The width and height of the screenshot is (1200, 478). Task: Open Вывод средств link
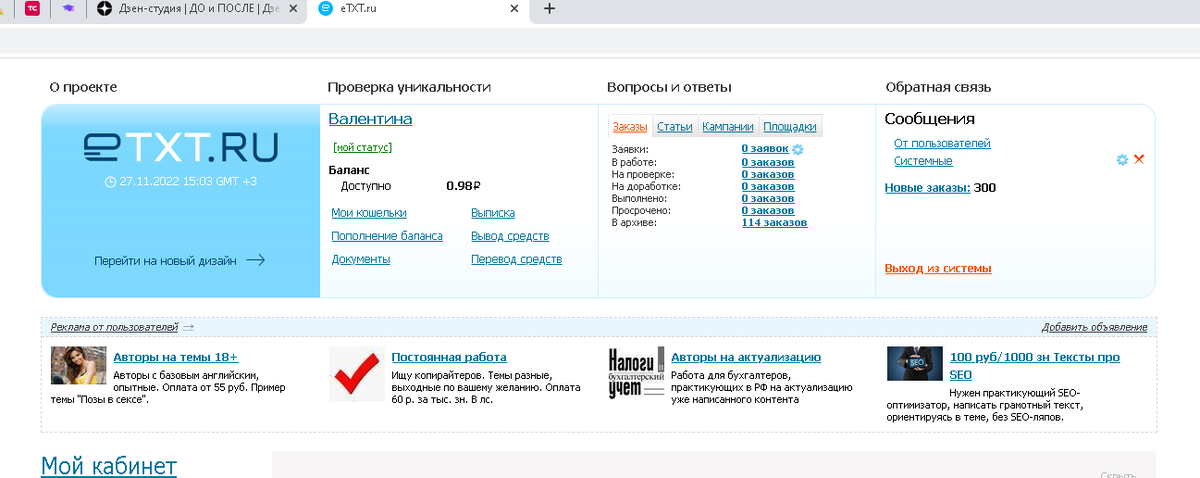click(x=510, y=236)
